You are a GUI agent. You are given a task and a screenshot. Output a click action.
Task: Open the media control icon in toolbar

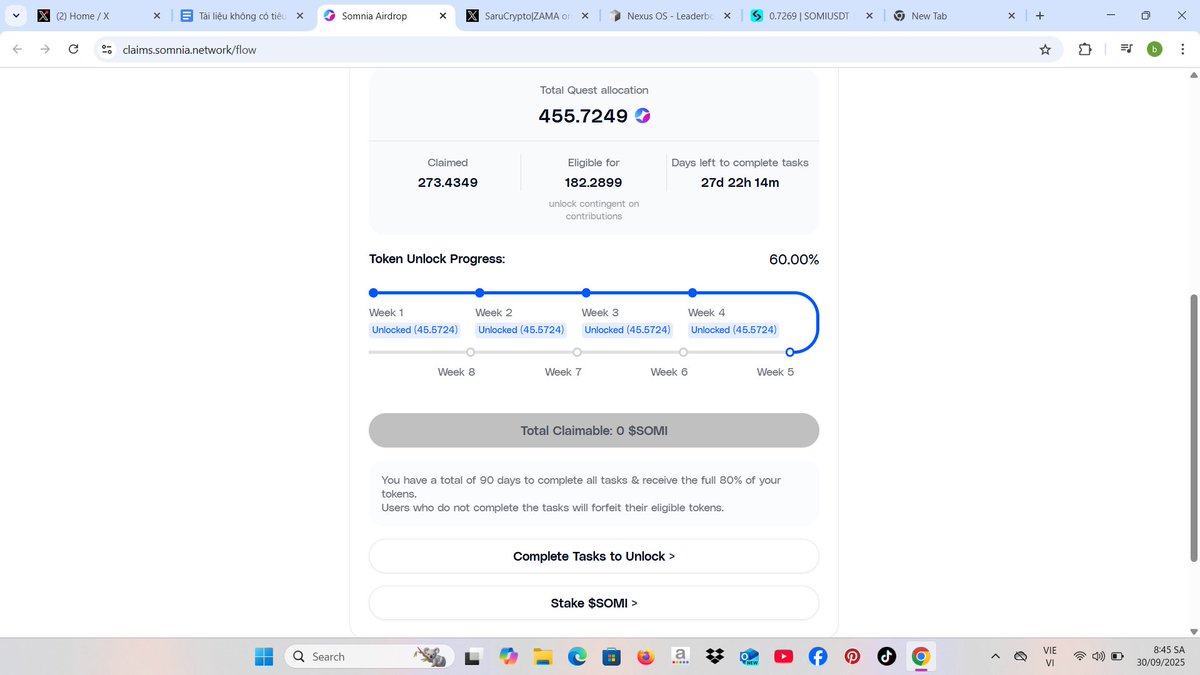coord(1126,49)
